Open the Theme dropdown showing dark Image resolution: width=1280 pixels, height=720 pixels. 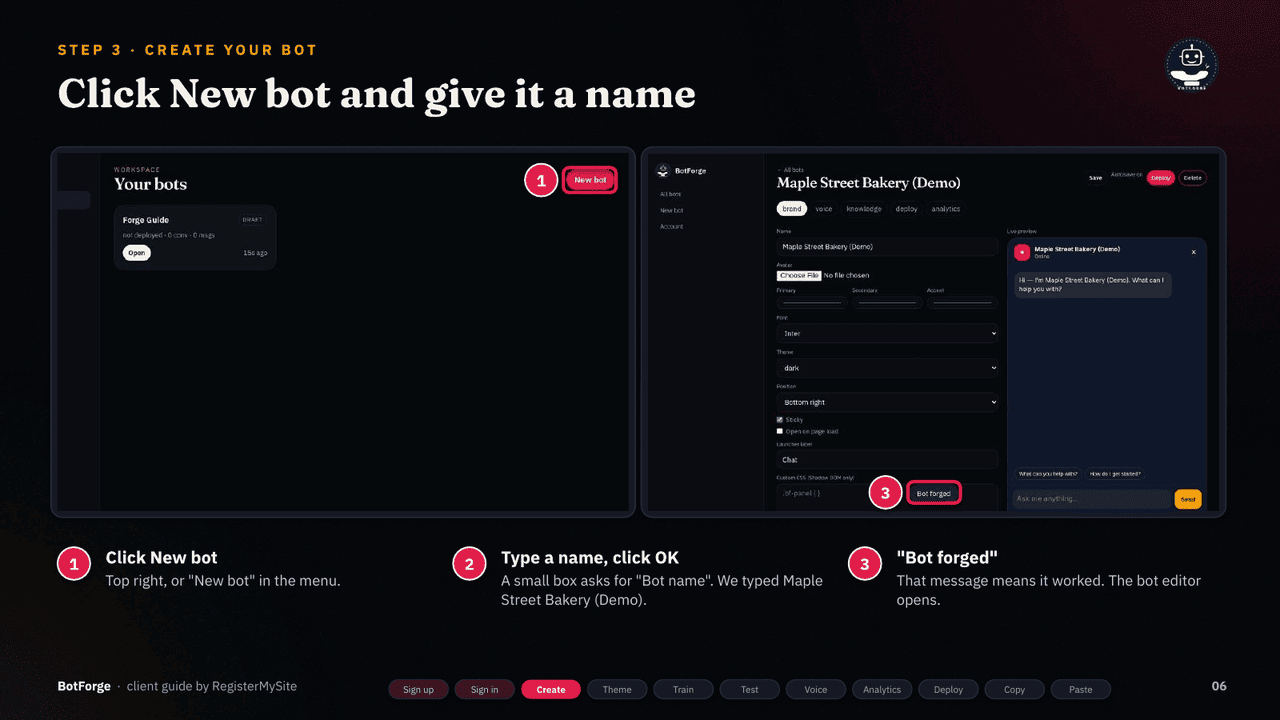tap(887, 368)
